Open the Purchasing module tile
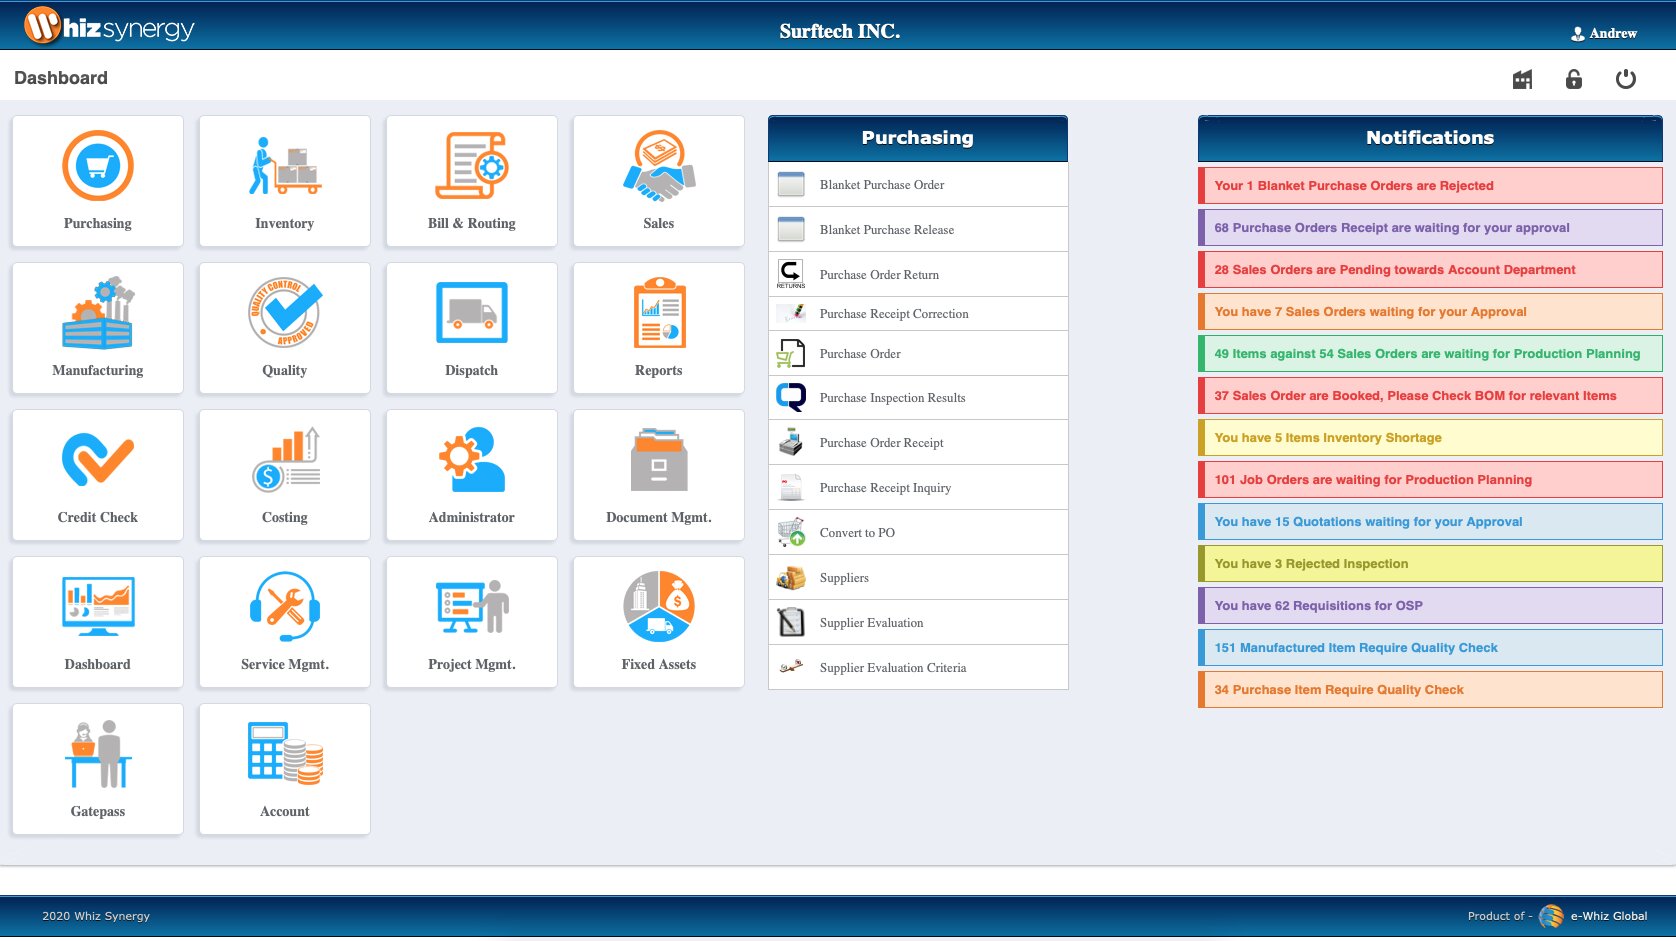1676x941 pixels. (x=98, y=181)
